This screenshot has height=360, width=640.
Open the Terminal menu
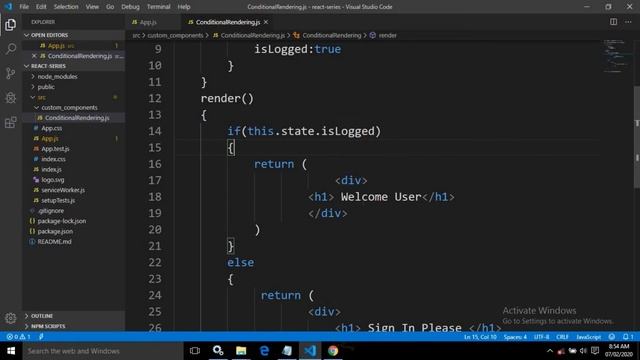click(158, 7)
